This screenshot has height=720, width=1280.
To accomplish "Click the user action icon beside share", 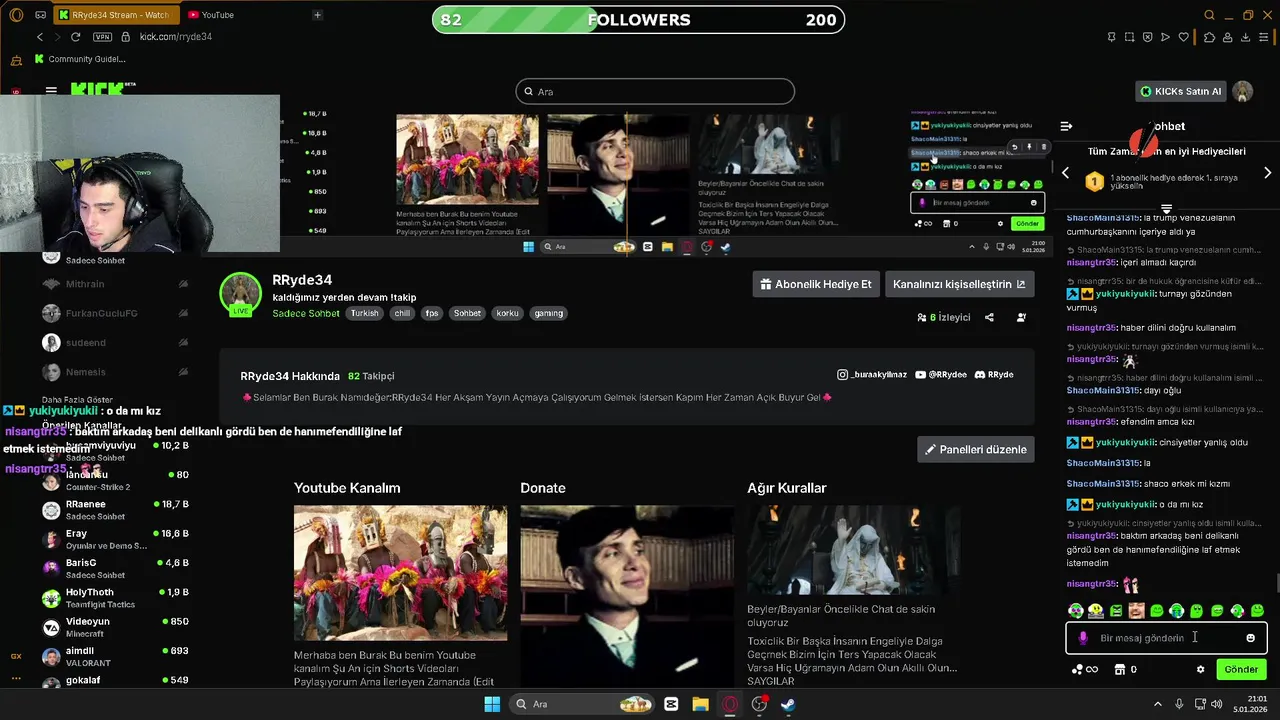I will pos(1021,317).
